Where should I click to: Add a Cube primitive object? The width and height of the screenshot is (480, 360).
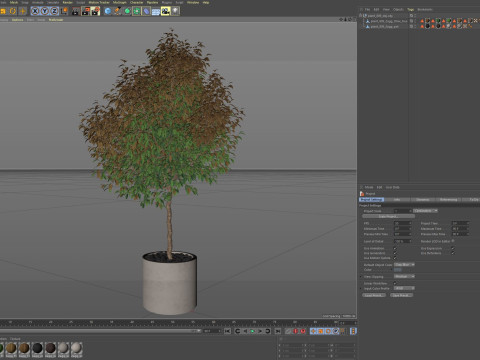pos(108,11)
